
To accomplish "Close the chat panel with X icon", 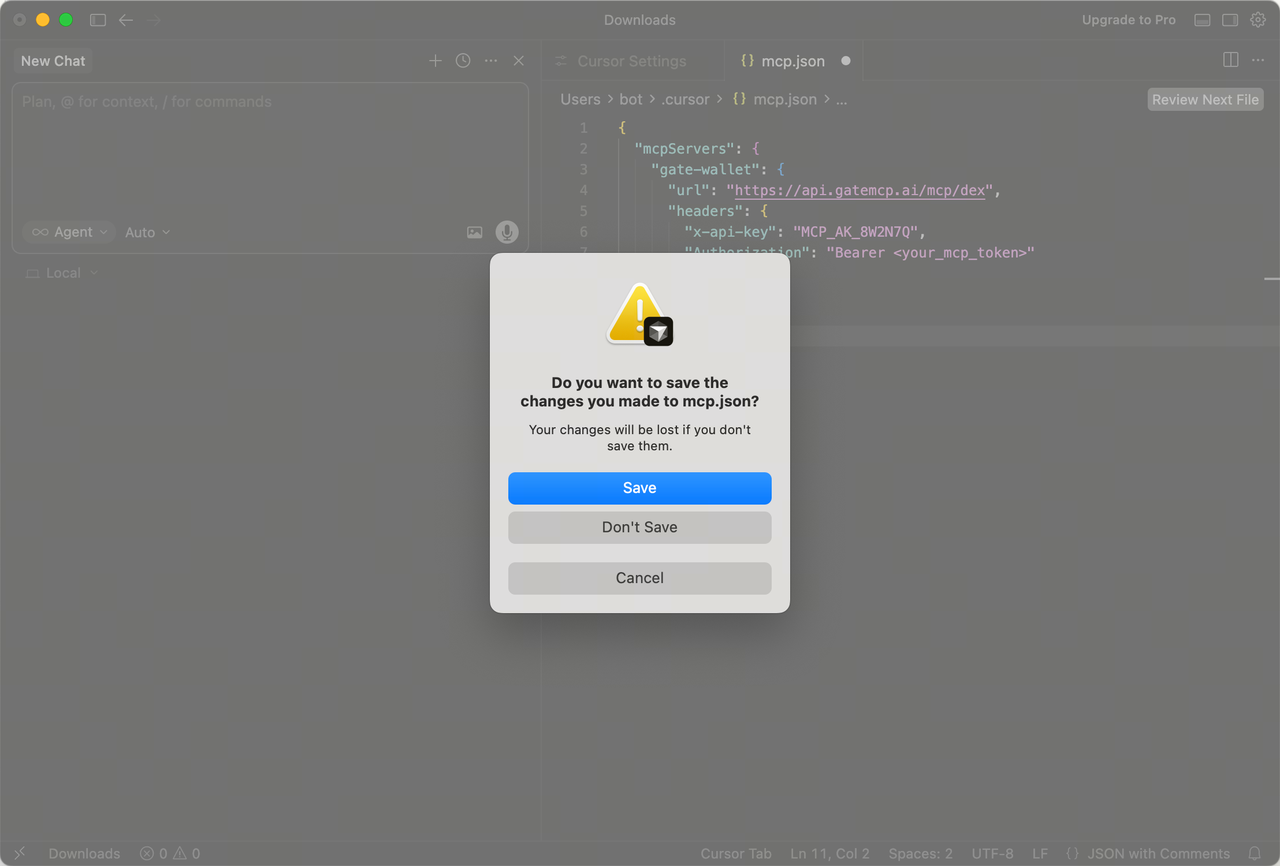I will tap(519, 61).
